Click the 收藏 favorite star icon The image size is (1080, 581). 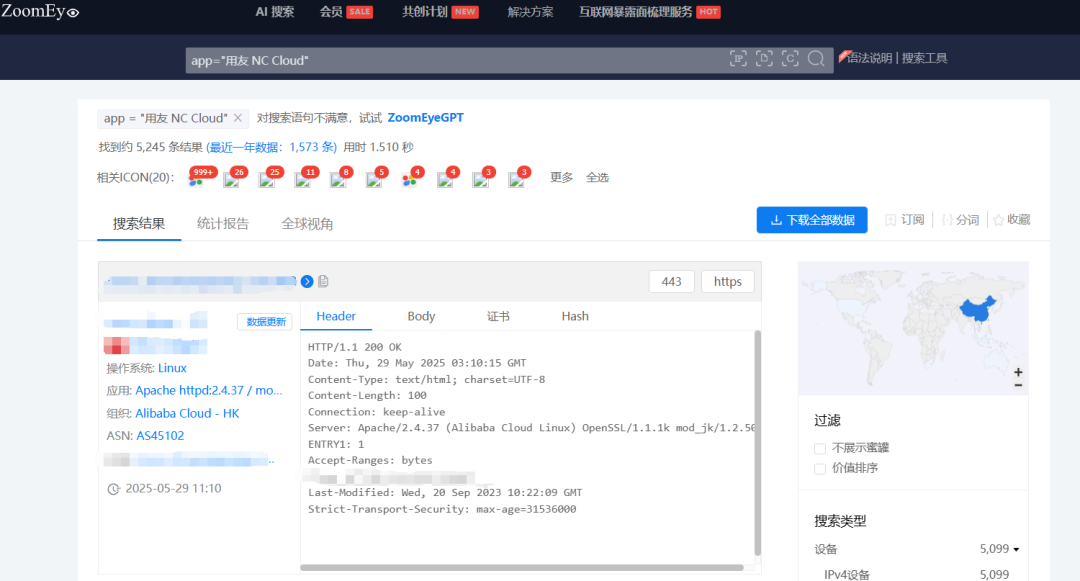998,220
